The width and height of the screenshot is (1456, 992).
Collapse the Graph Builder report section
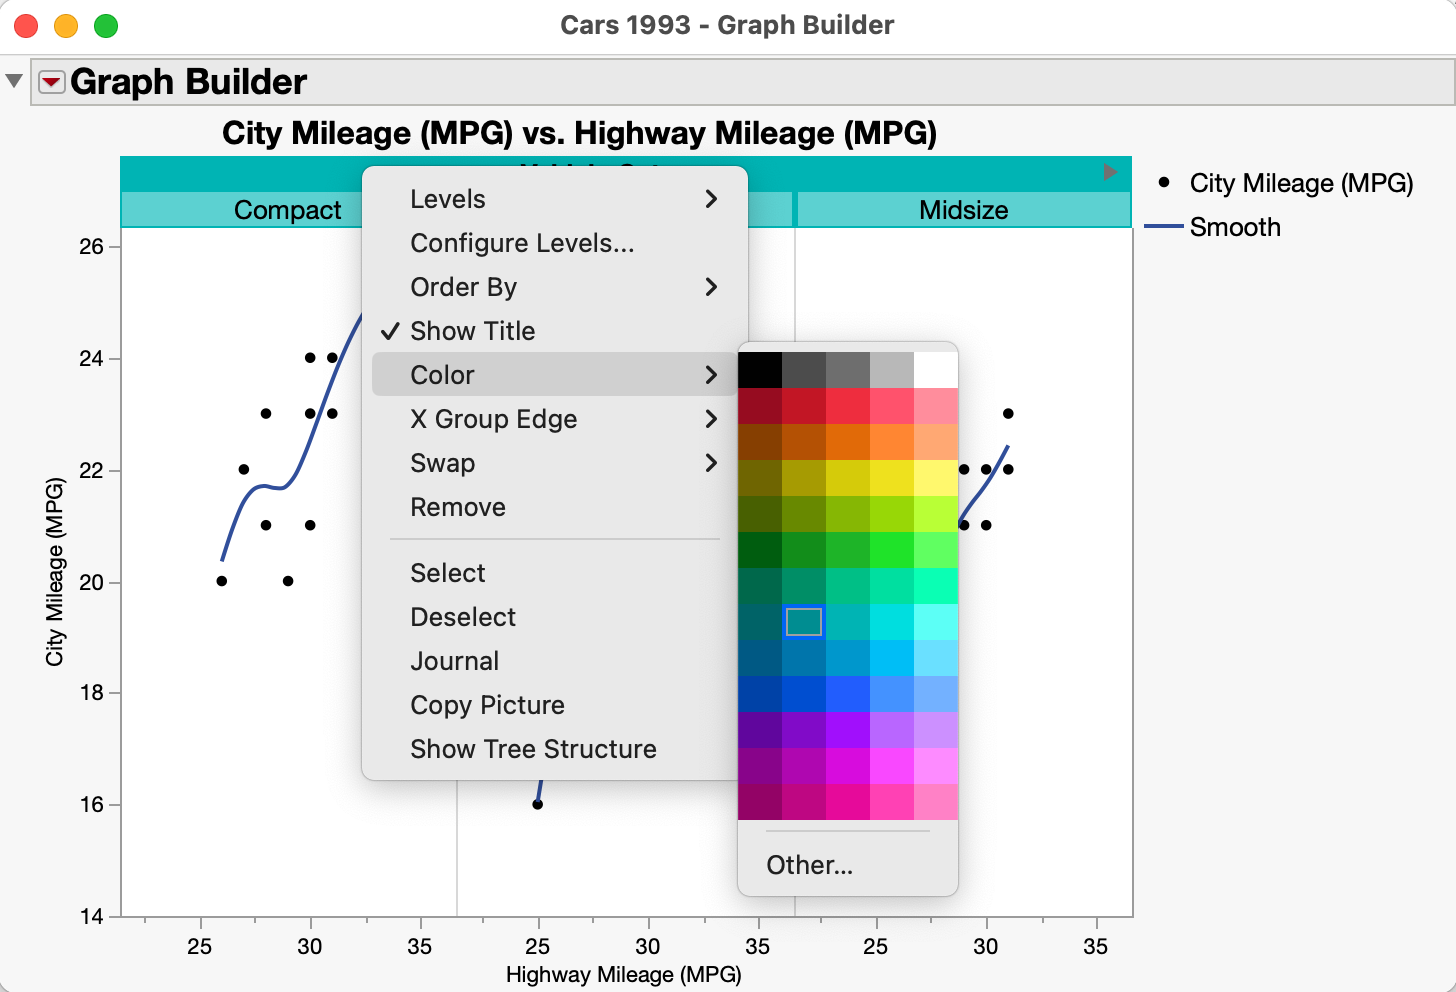pos(14,81)
